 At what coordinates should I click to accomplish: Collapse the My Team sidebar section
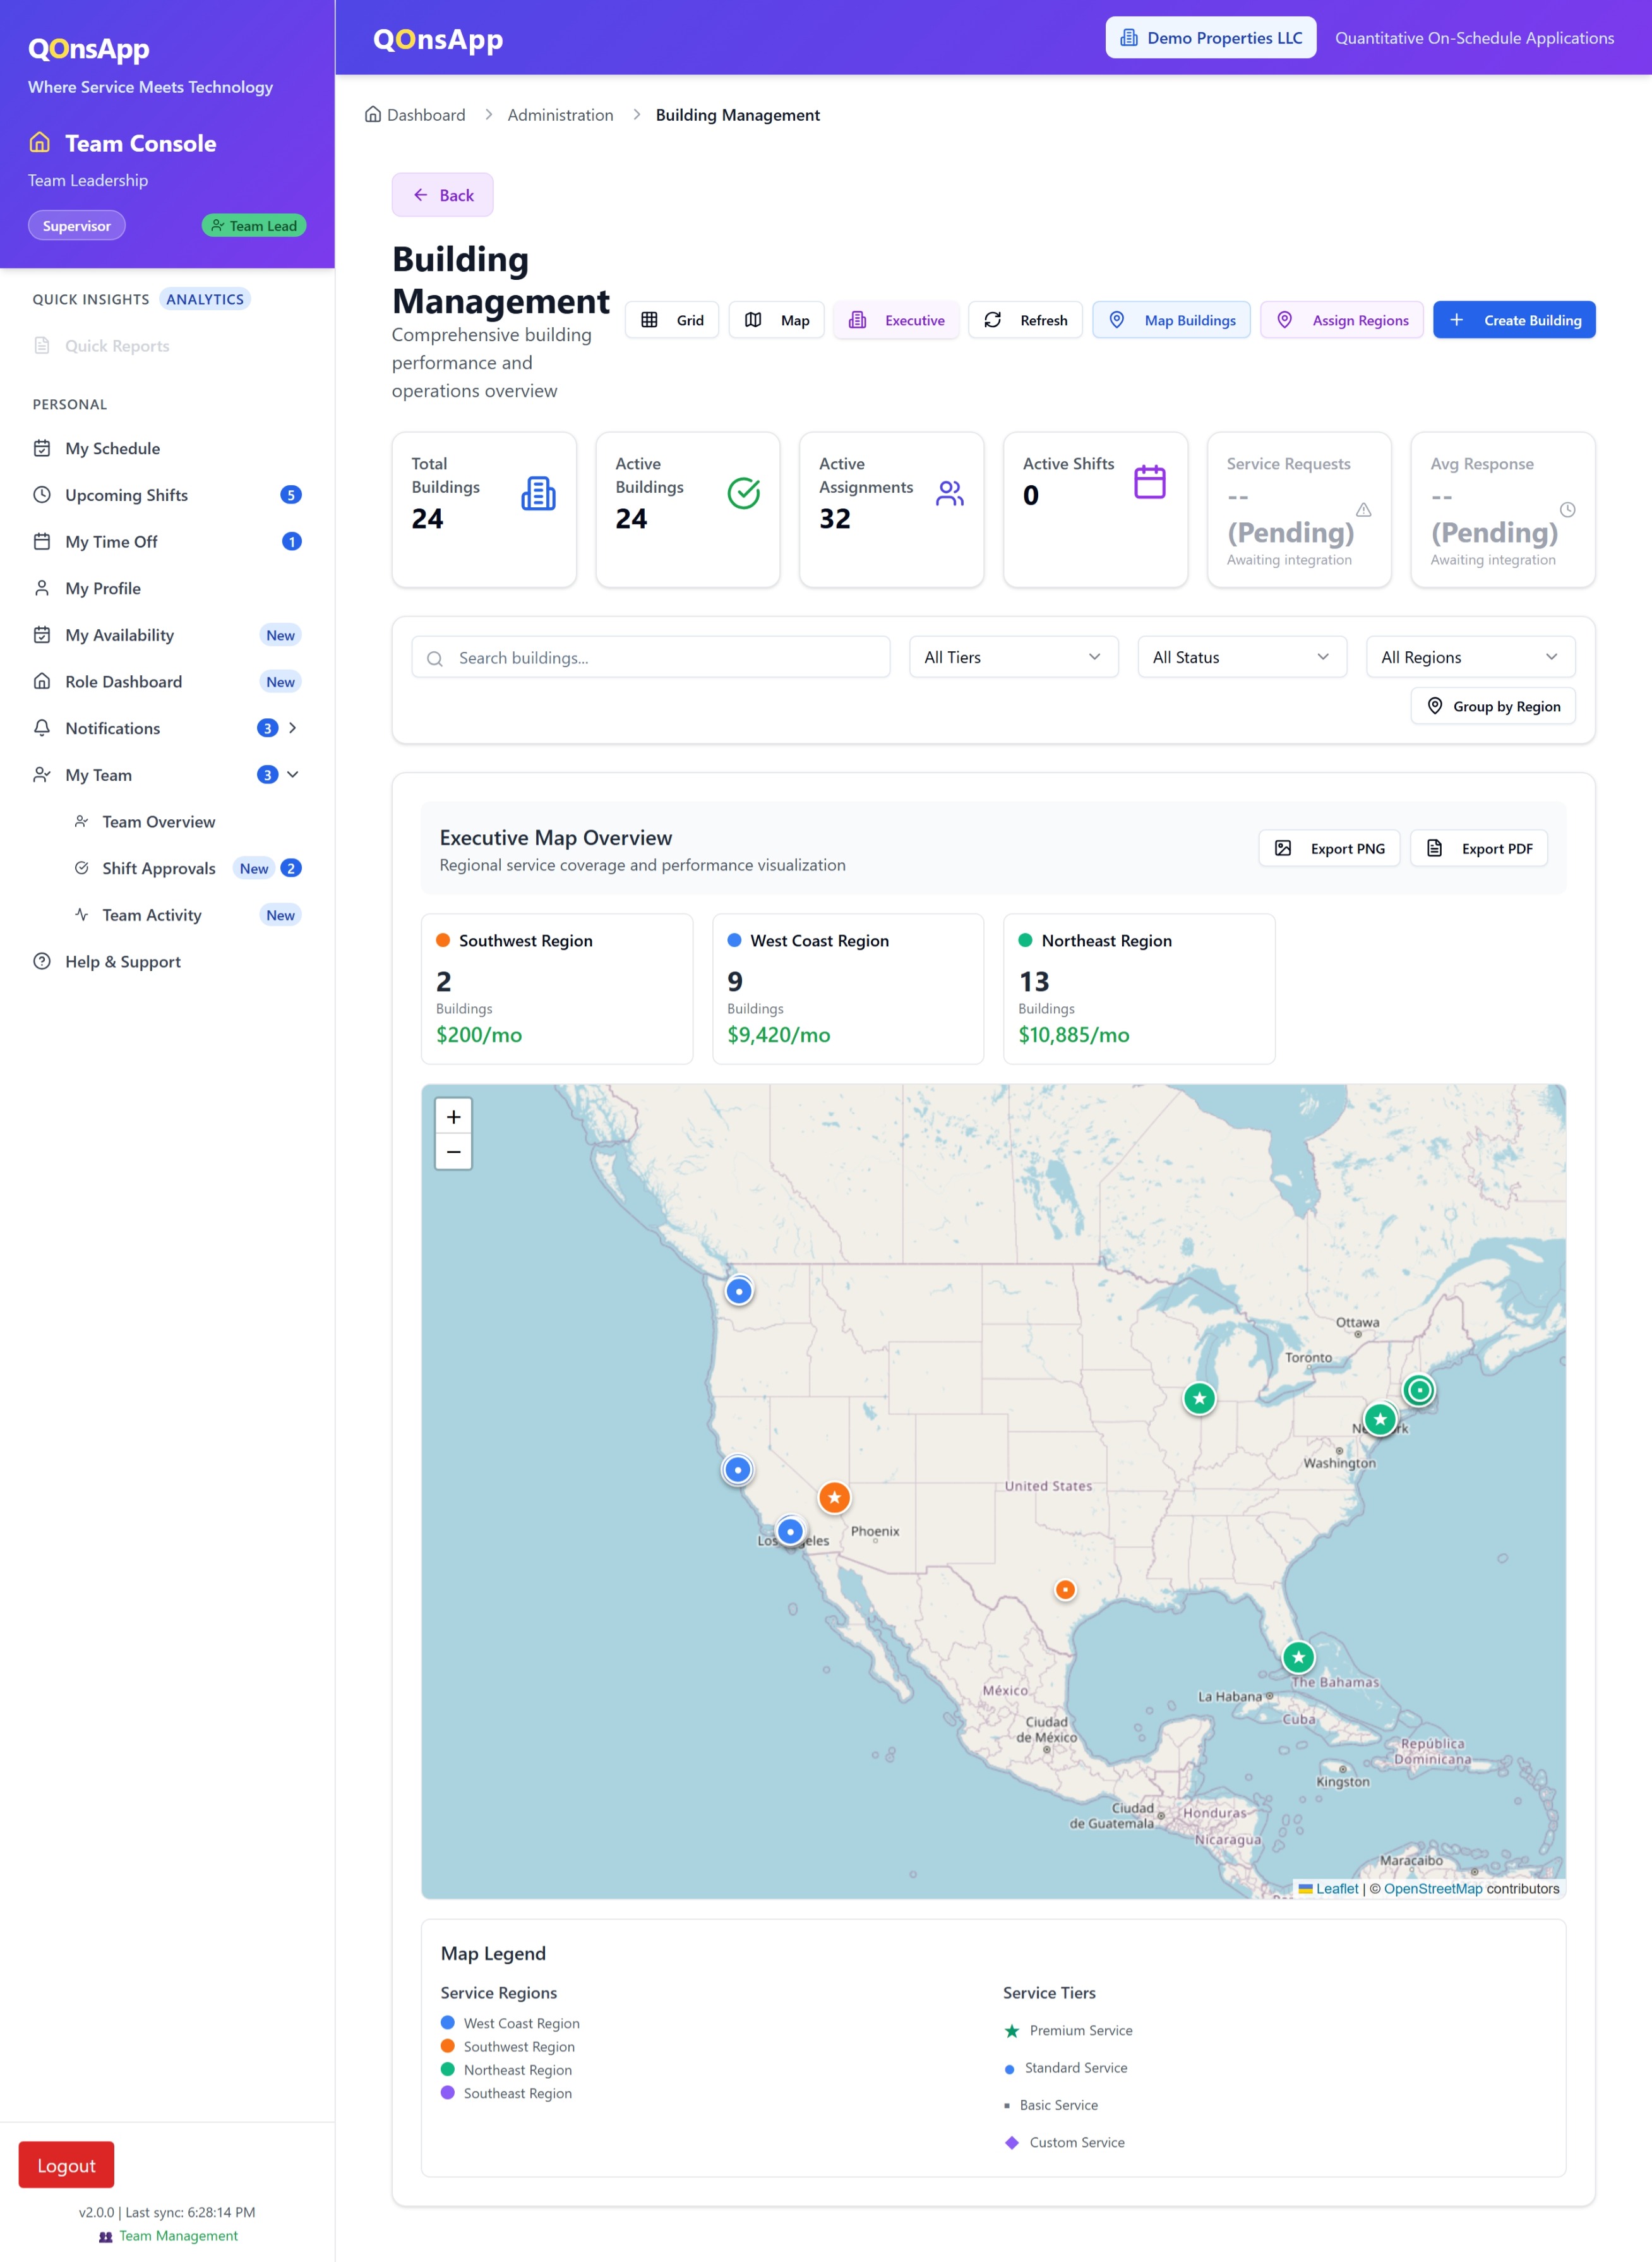pos(293,774)
